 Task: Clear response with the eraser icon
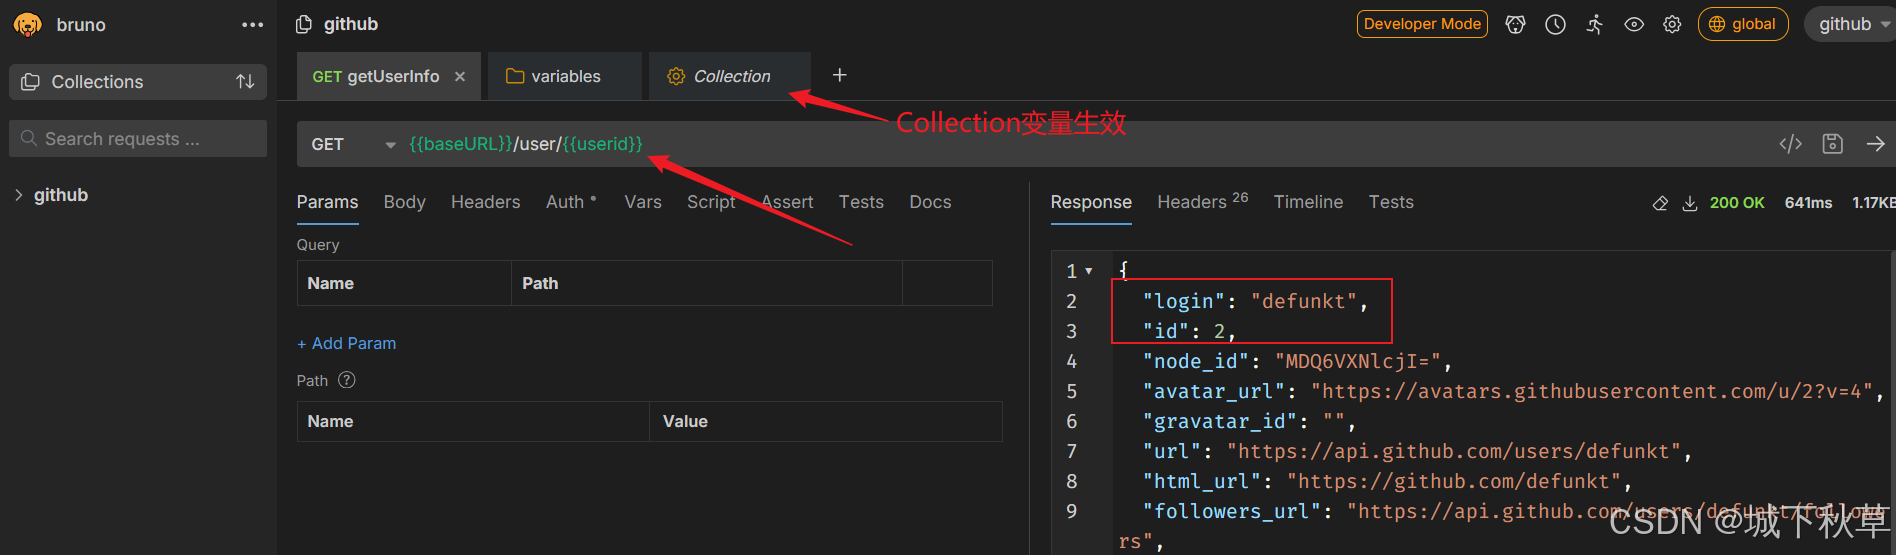[x=1660, y=203]
